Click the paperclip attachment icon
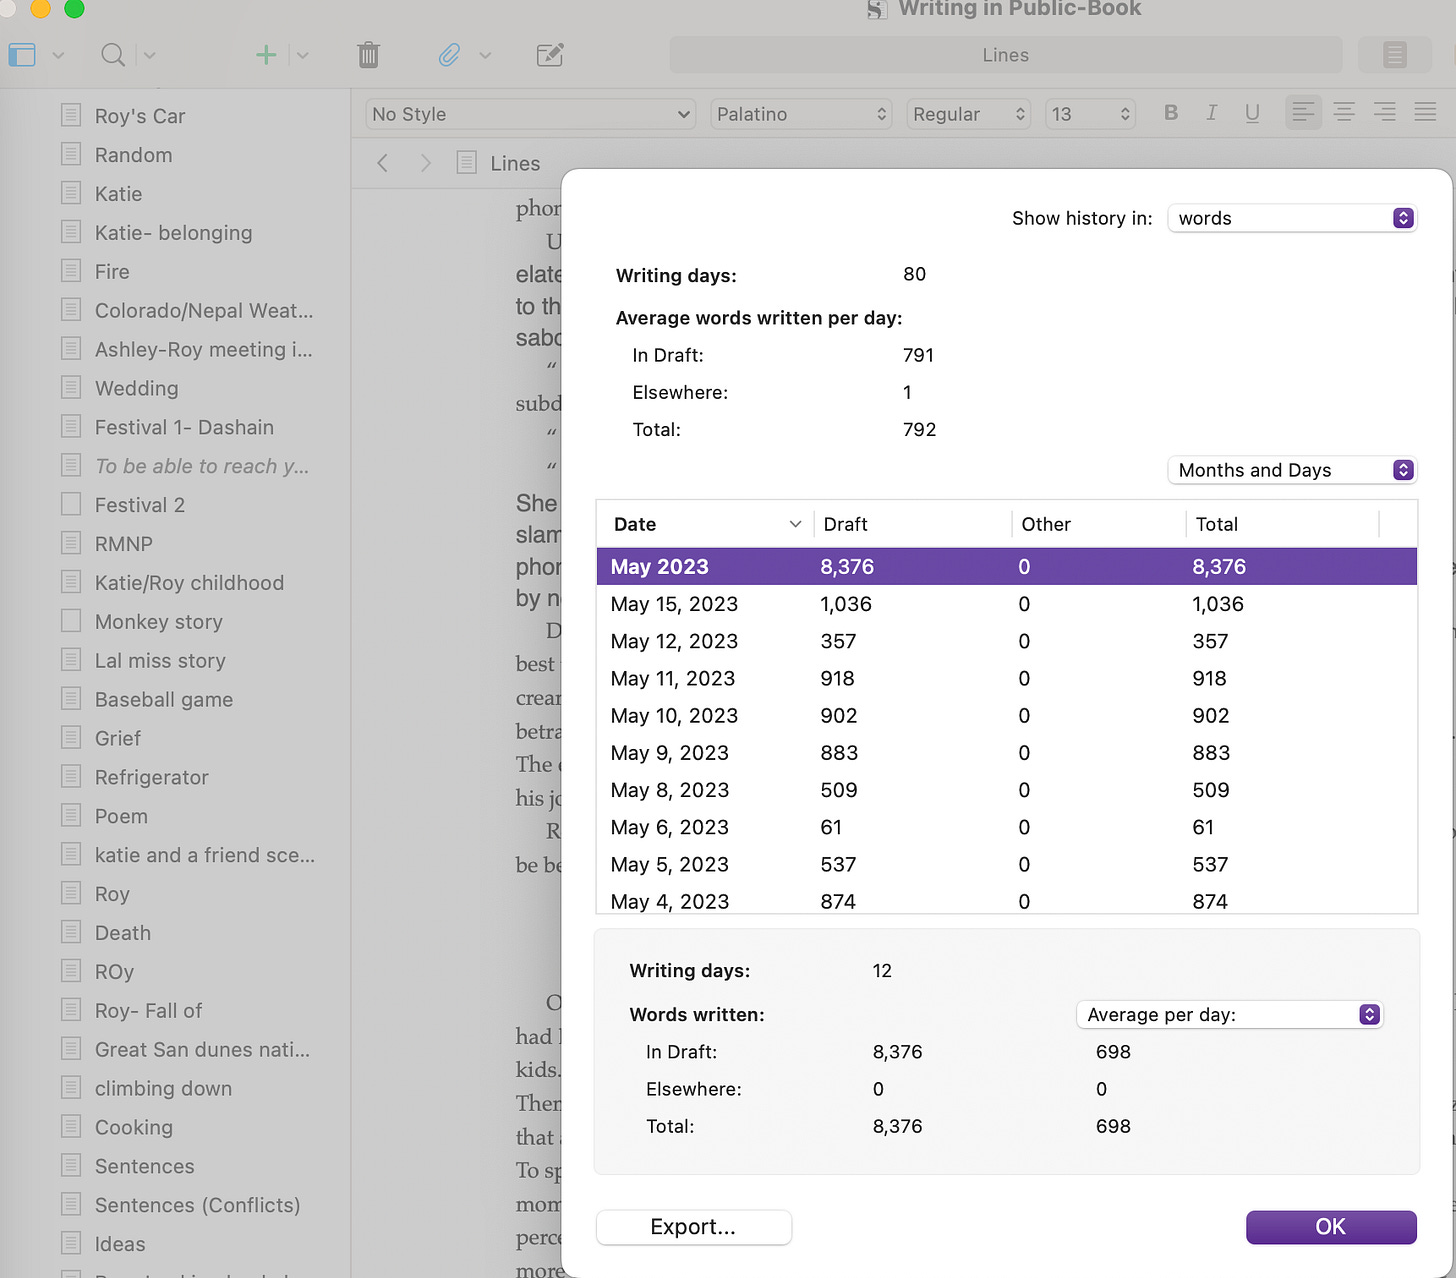The width and height of the screenshot is (1456, 1278). pos(450,55)
